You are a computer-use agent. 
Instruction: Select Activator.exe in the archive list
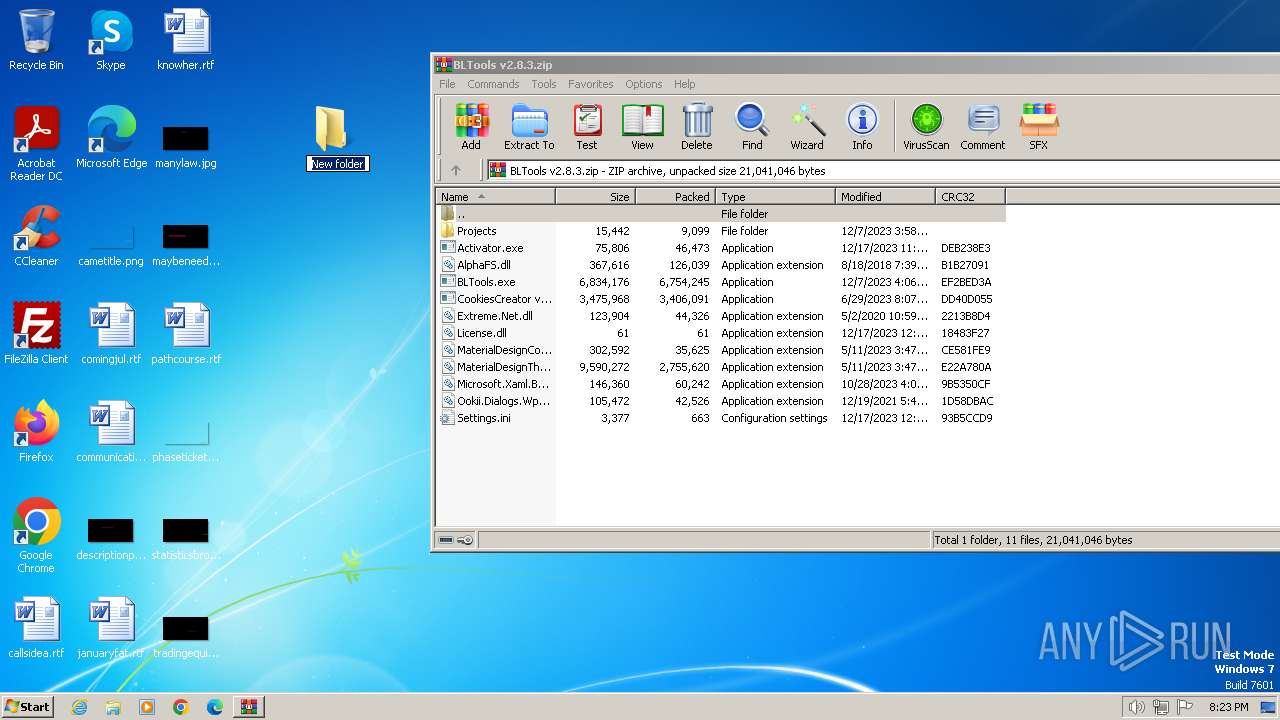[721, 248]
